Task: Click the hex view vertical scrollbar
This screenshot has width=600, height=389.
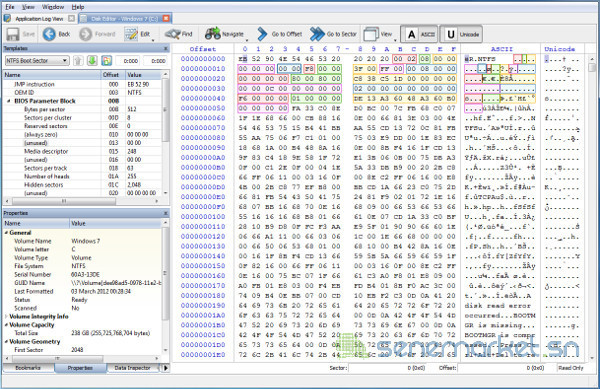Action: [592, 207]
